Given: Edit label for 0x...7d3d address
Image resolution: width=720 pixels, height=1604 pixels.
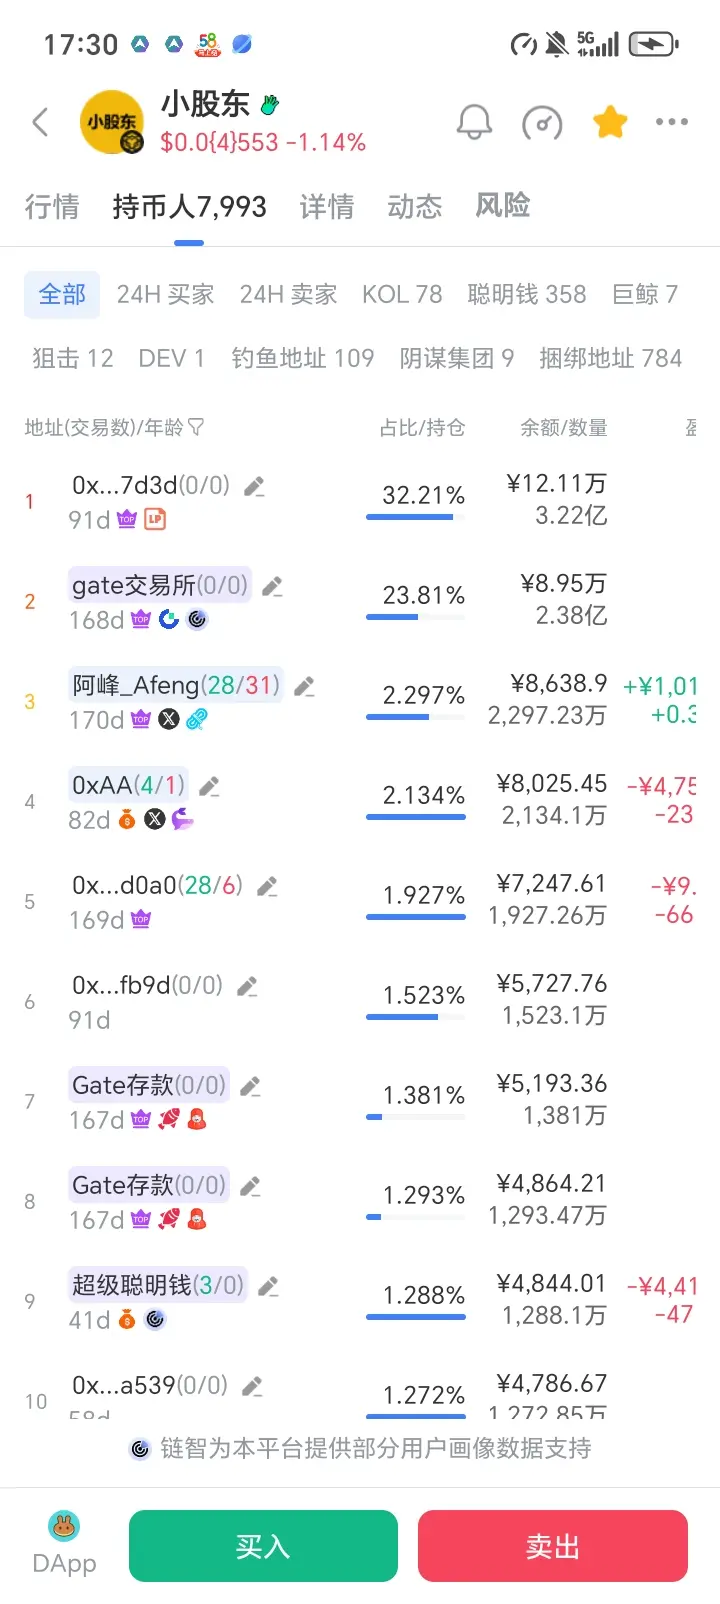Looking at the screenshot, I should (255, 487).
